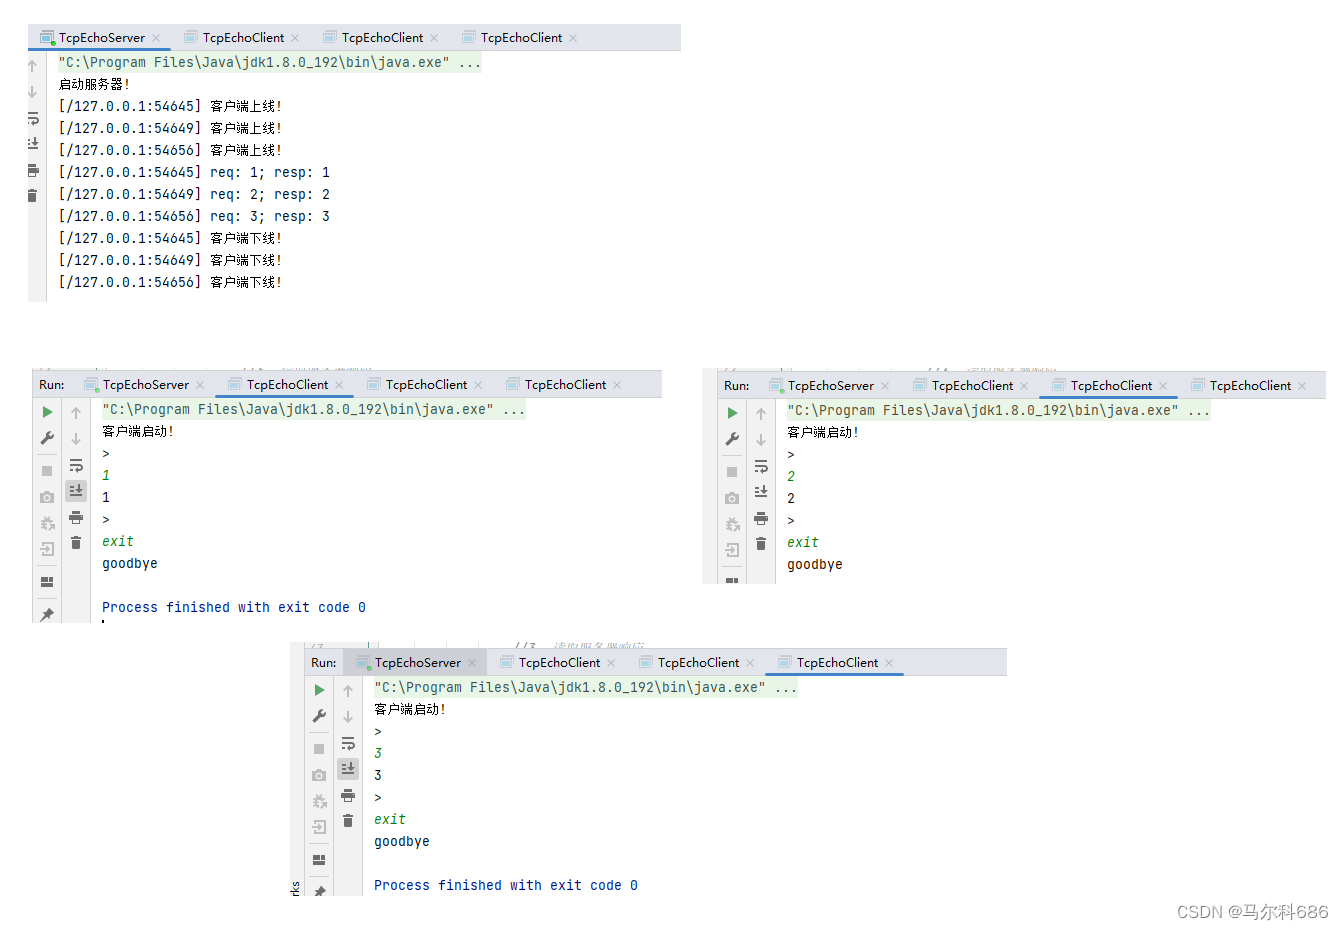Click "[/127.0.0.1:54656] 客户端下线!" log line
Image resolution: width=1343 pixels, height=930 pixels.
click(x=170, y=283)
